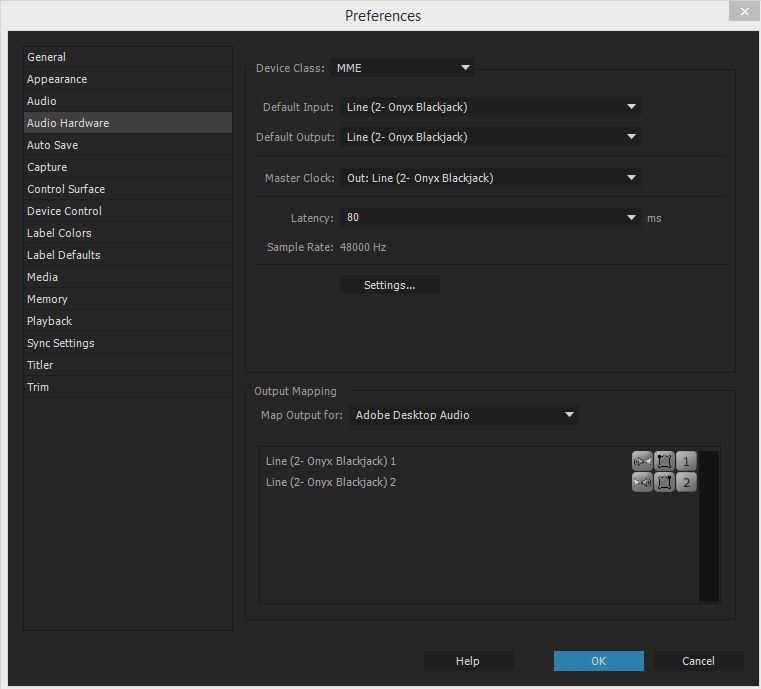Open the Latency dropdown
Screen dimensions: 761x689
click(490, 217)
